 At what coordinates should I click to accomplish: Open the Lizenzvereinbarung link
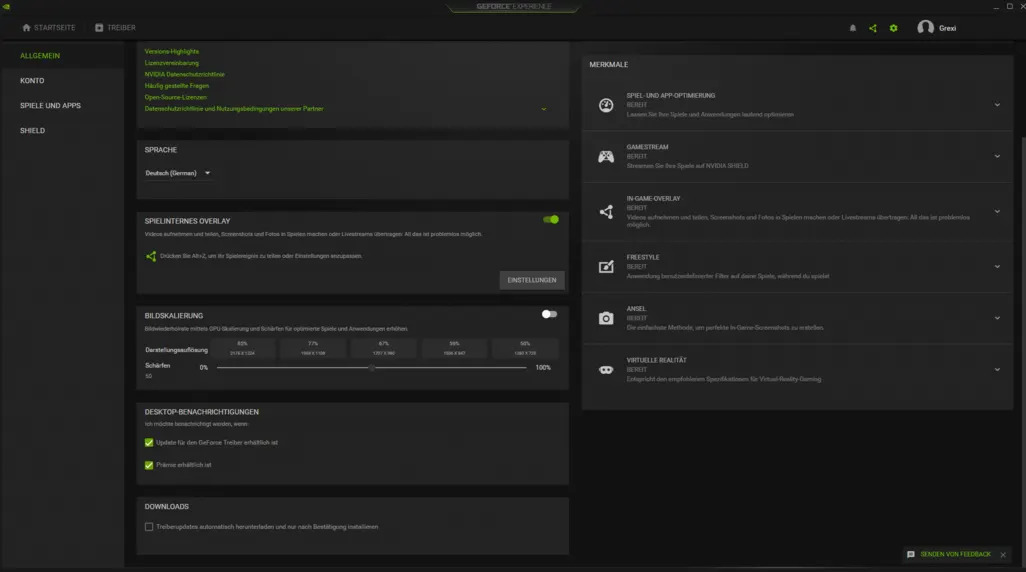pyautogui.click(x=171, y=63)
